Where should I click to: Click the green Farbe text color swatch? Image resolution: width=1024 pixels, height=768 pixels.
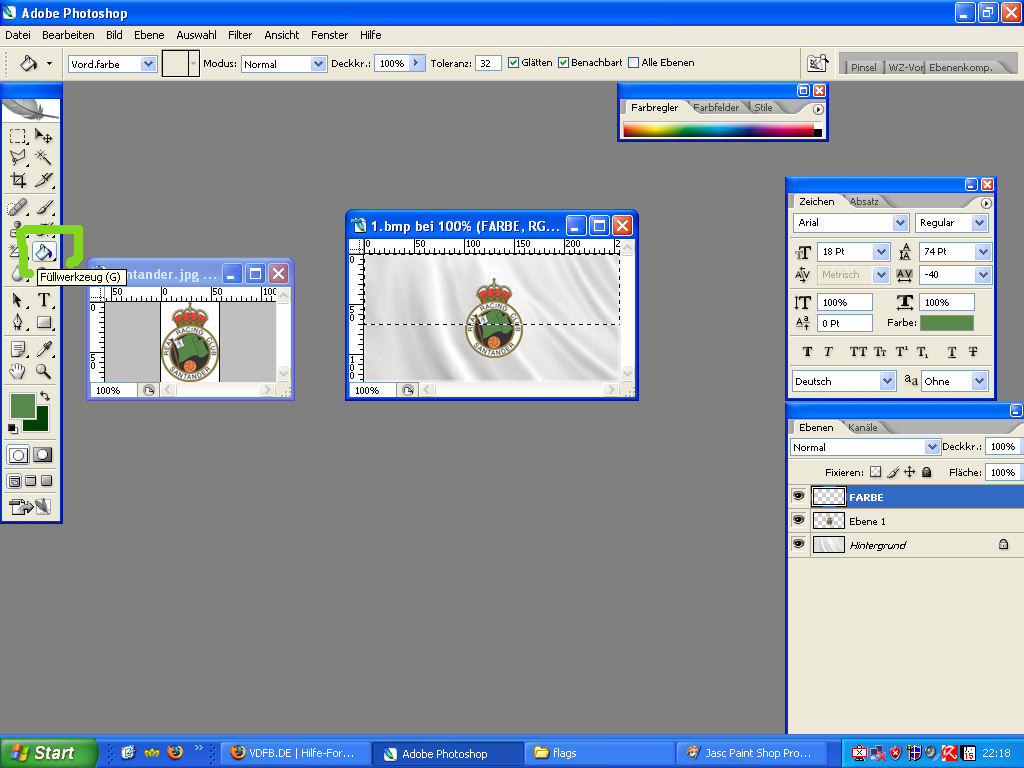pos(946,323)
